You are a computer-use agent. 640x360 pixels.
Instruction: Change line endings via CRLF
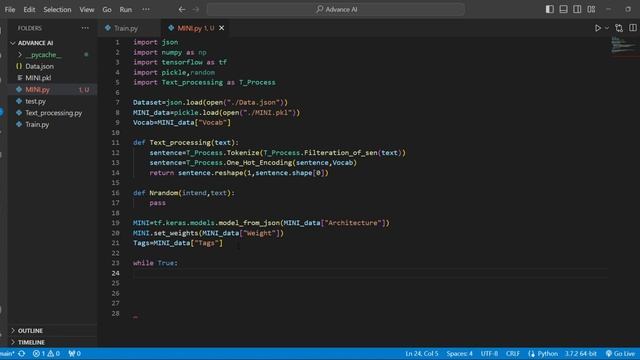coord(513,353)
